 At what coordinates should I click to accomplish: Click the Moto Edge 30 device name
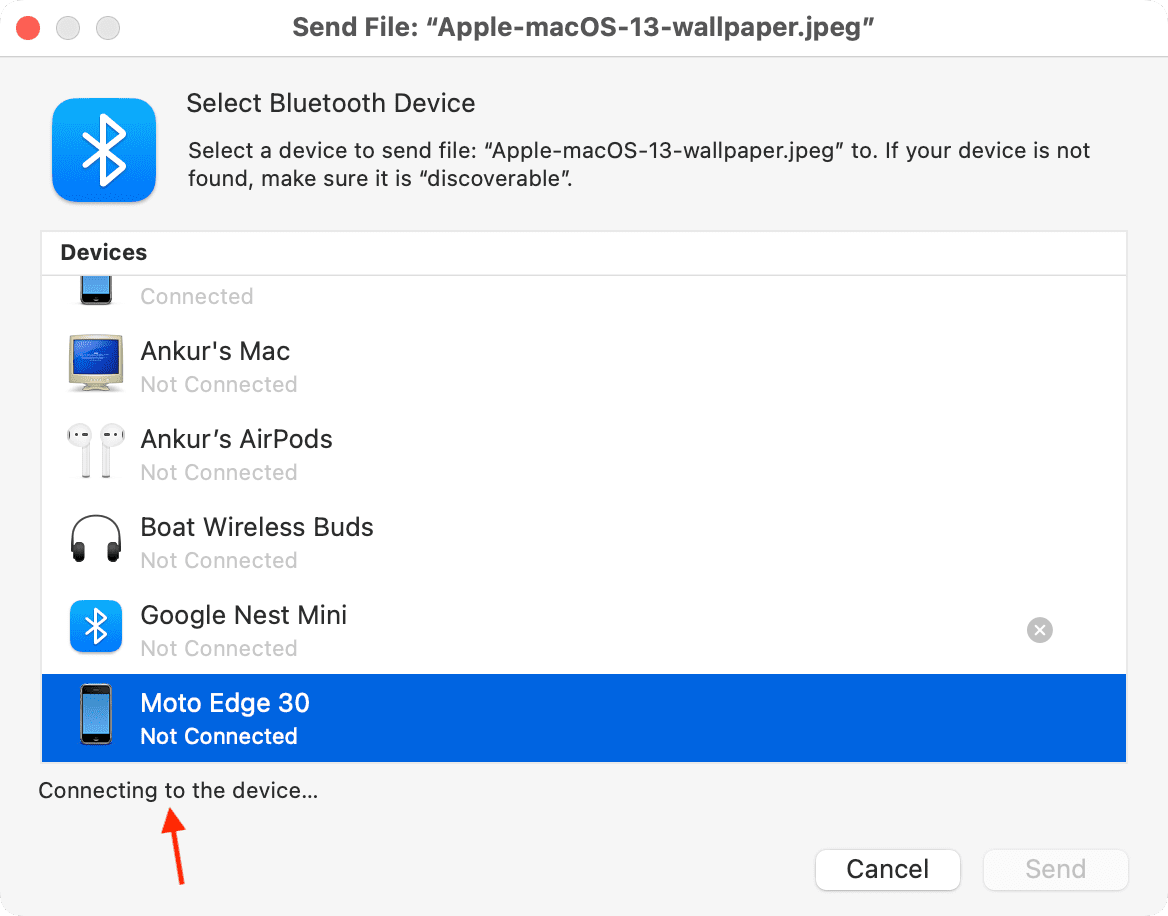point(225,704)
